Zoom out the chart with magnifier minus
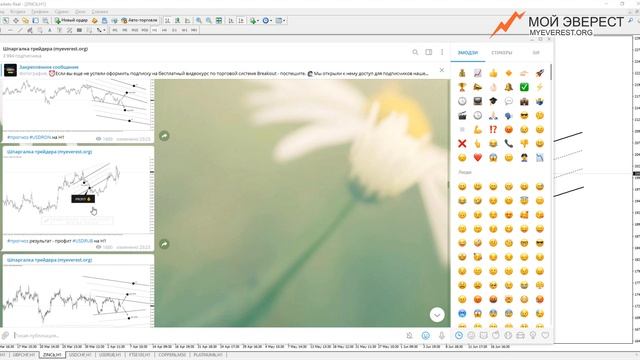This screenshot has width=640, height=360. 209,20
